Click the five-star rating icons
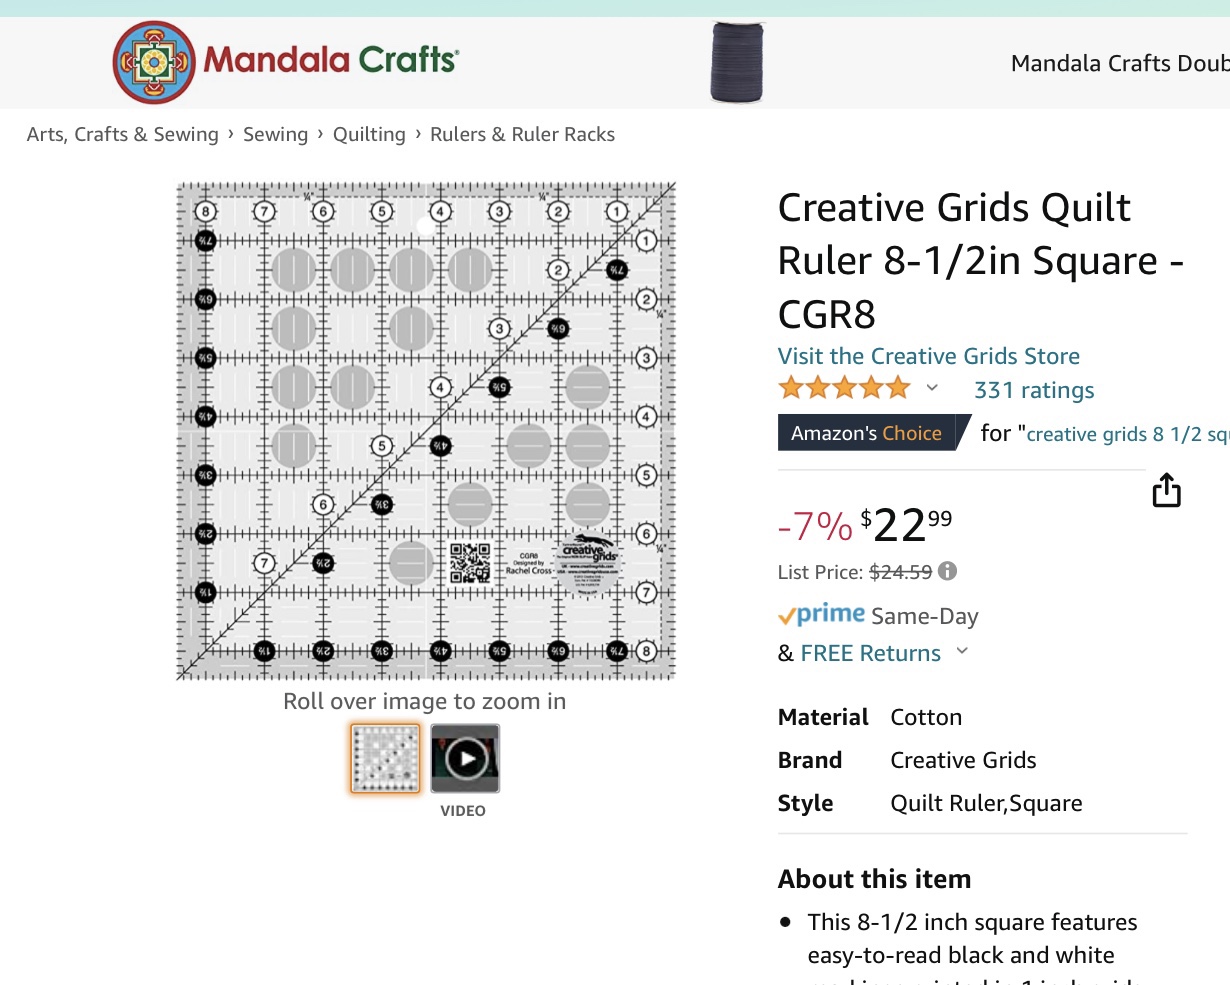Image resolution: width=1230 pixels, height=985 pixels. coord(844,388)
